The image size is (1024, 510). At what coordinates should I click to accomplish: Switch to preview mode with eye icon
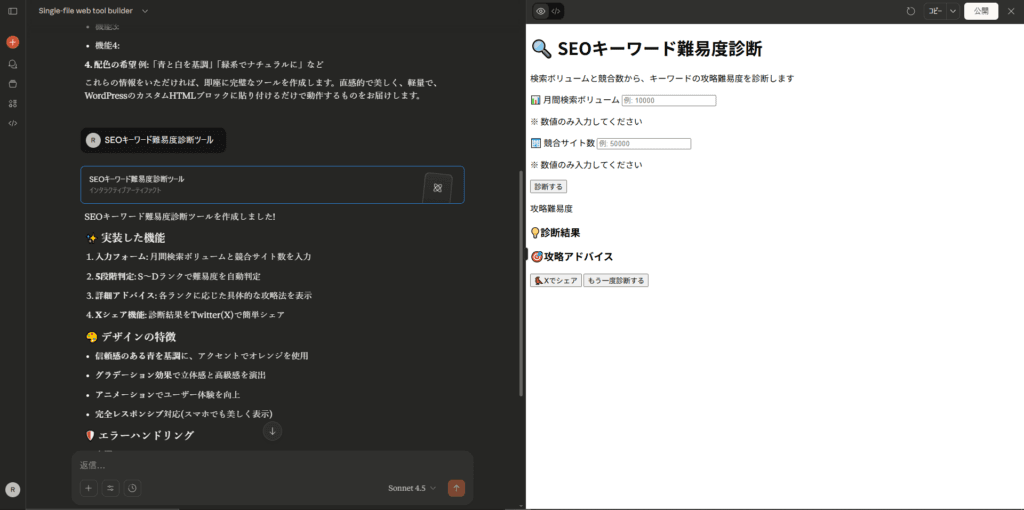(541, 11)
